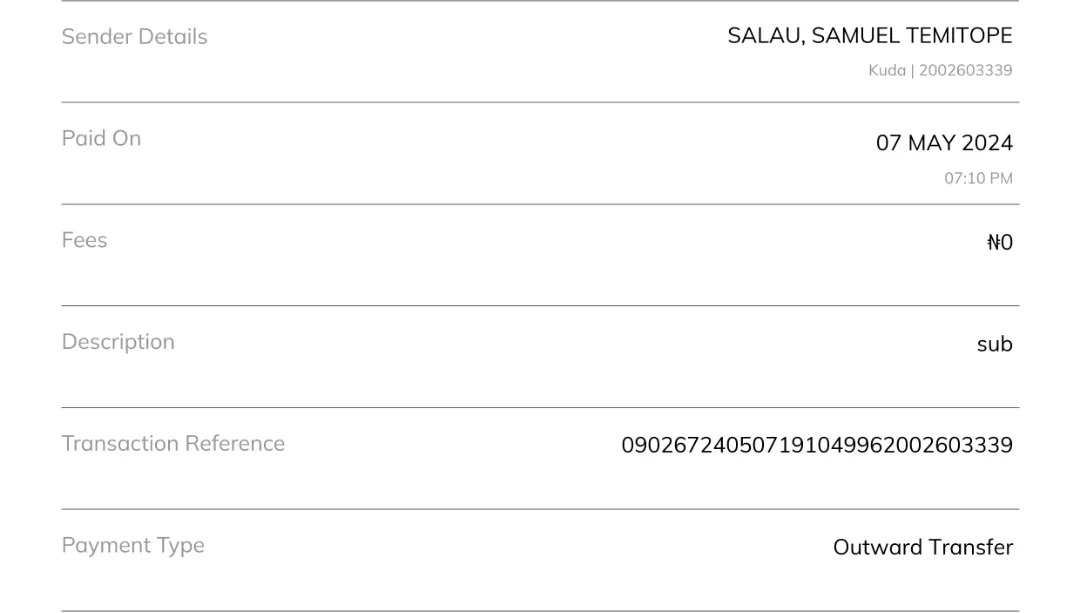Select the description value sub
The width and height of the screenshot is (1080, 613).
click(x=994, y=344)
